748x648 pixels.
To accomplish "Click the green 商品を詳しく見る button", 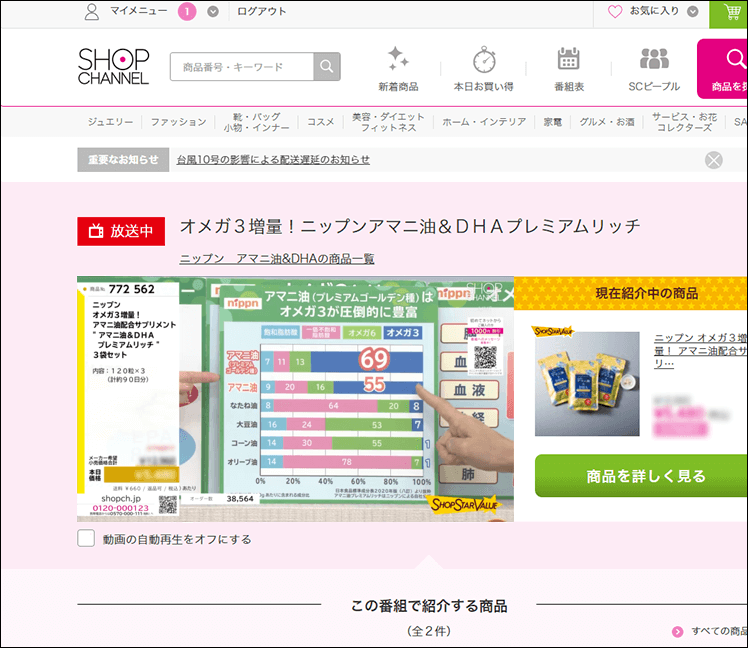I will [x=641, y=476].
